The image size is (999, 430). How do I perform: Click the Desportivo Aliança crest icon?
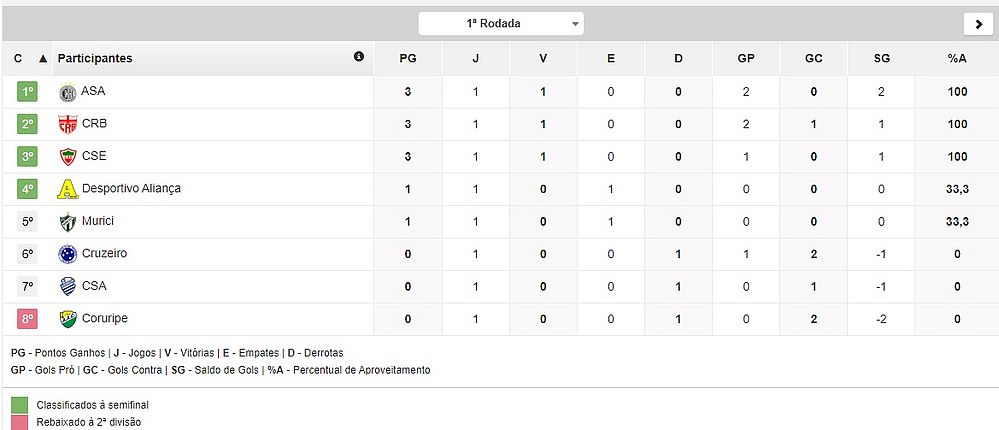68,189
